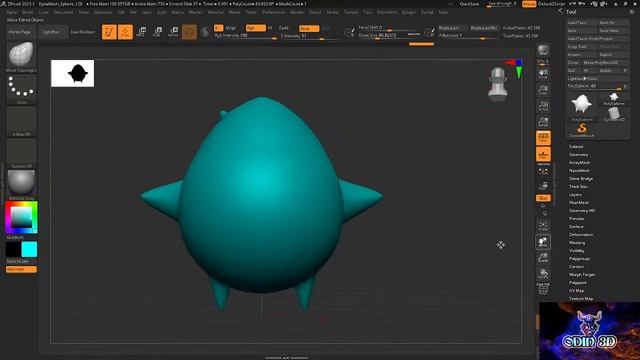Image resolution: width=640 pixels, height=360 pixels.
Task: Toggle the Perspective button in right shelf
Action: point(543,138)
